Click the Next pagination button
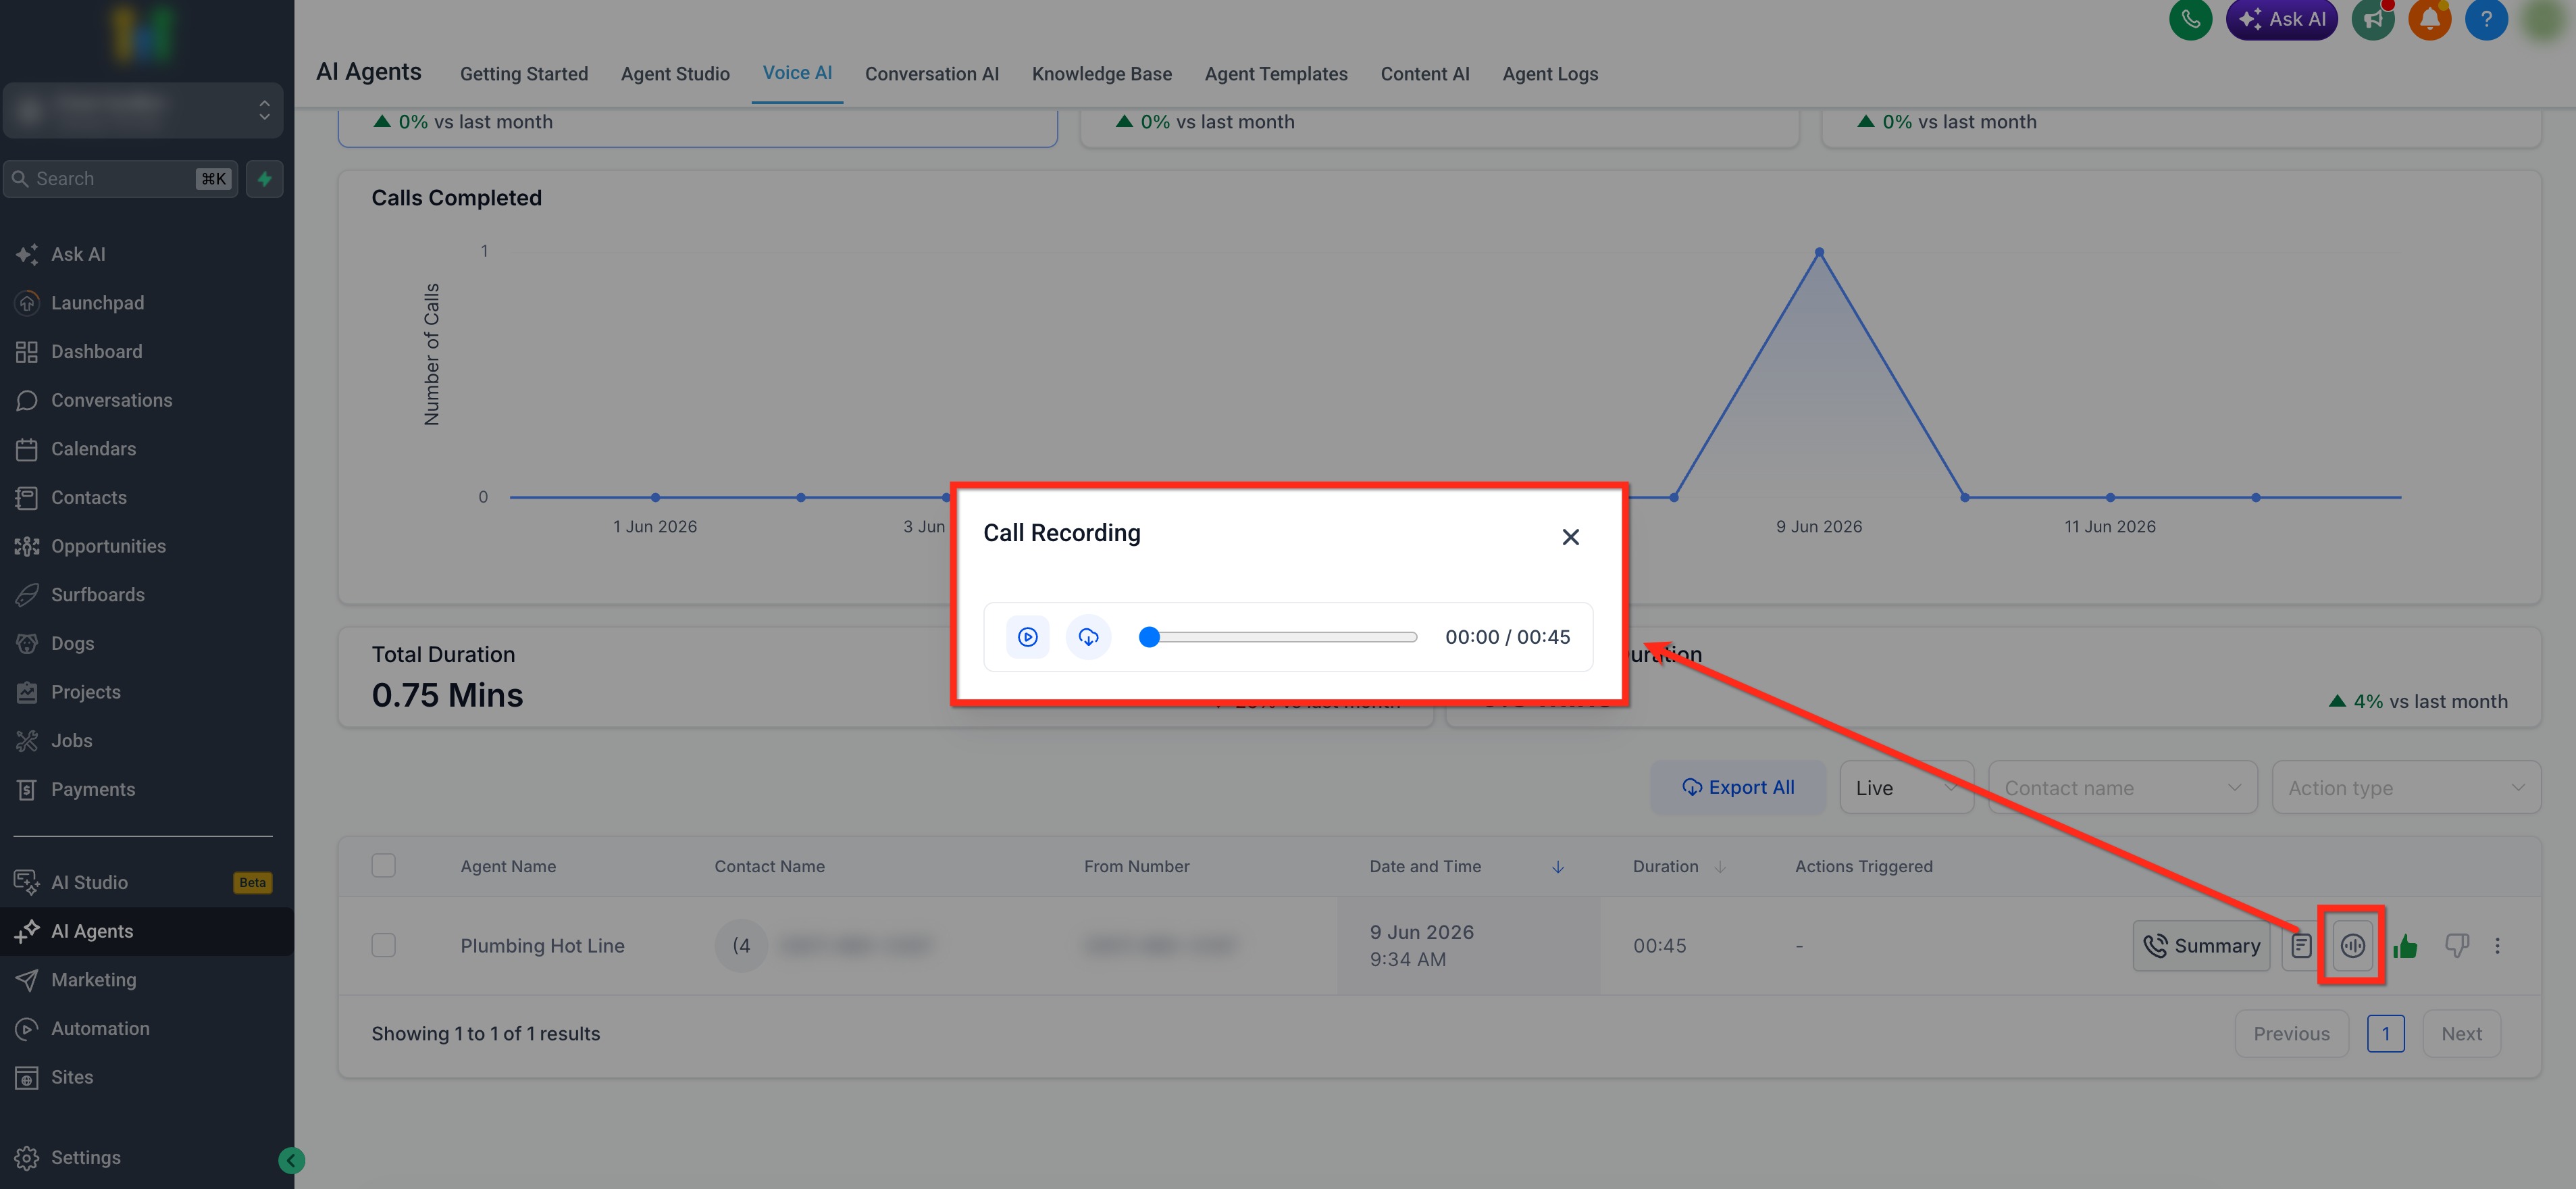Image resolution: width=2576 pixels, height=1189 pixels. [x=2461, y=1033]
